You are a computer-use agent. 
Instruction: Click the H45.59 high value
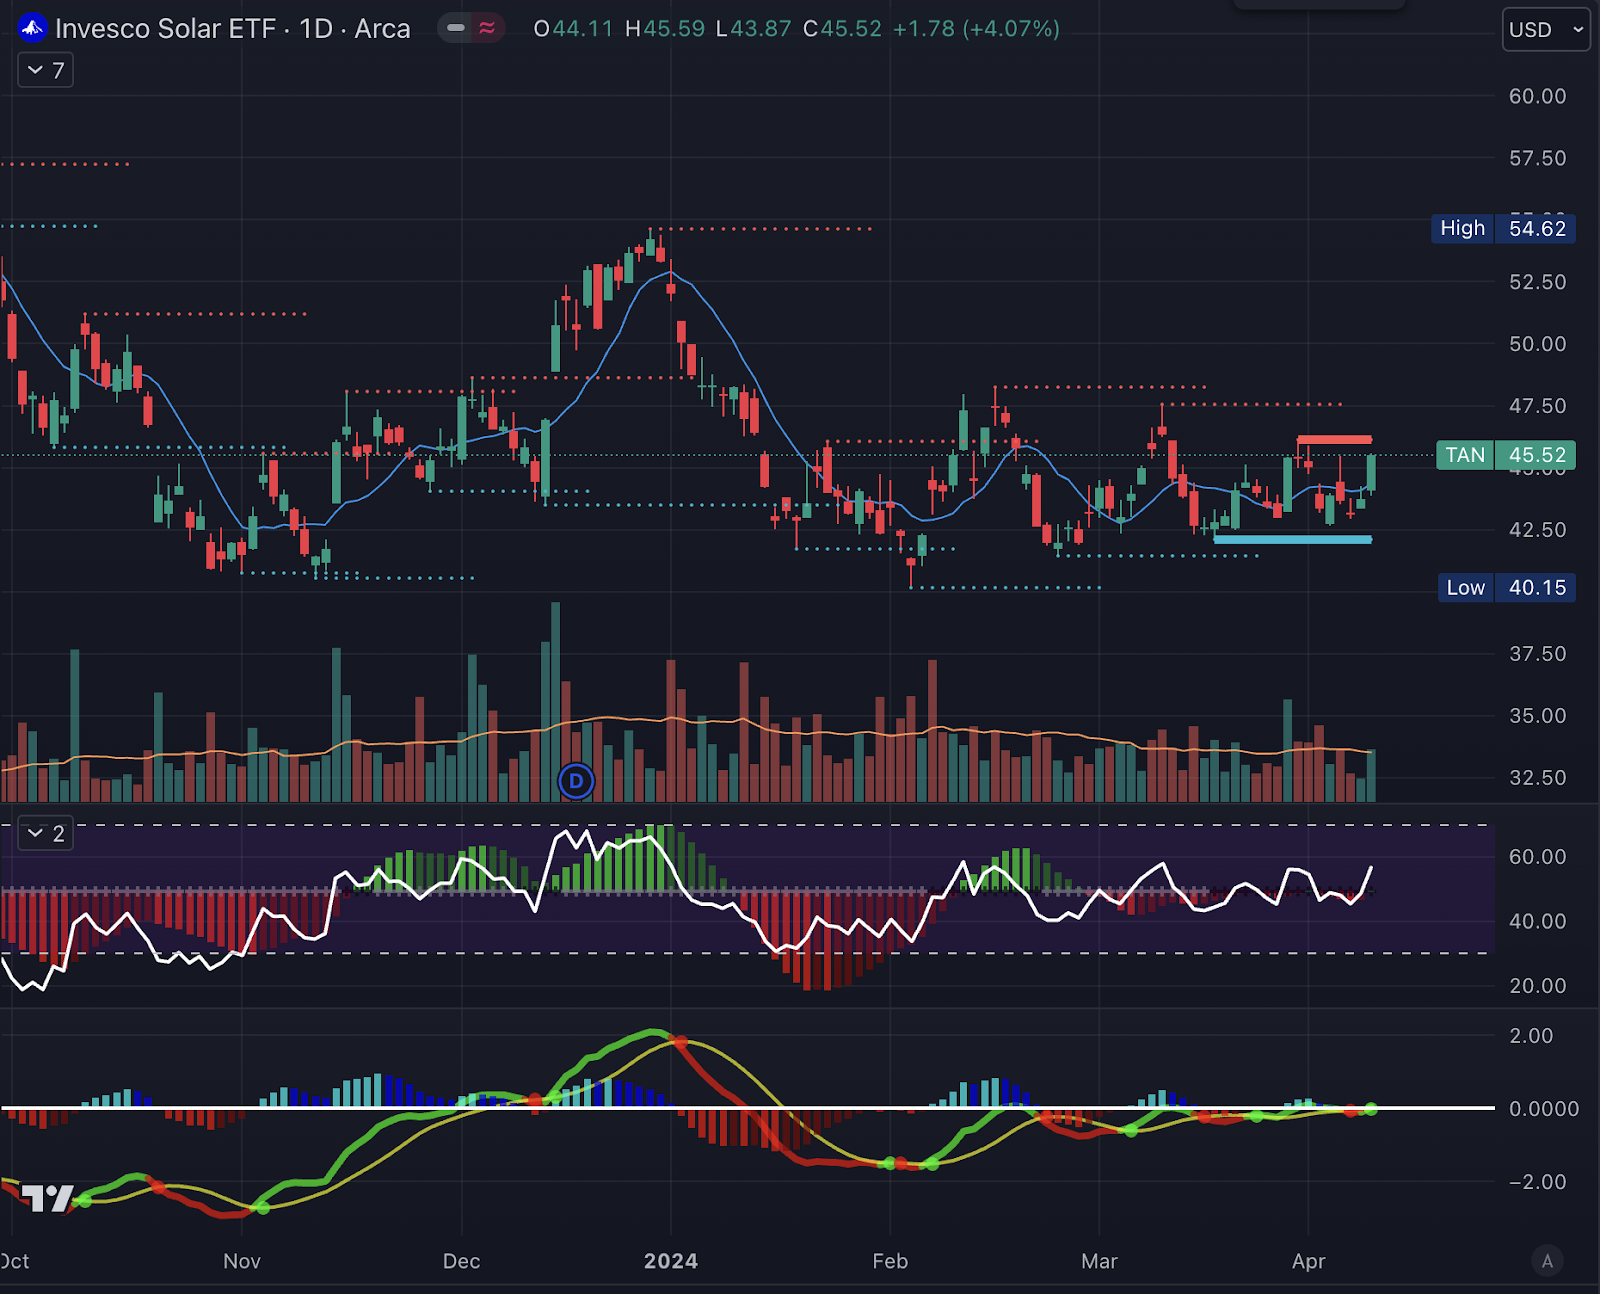665,29
